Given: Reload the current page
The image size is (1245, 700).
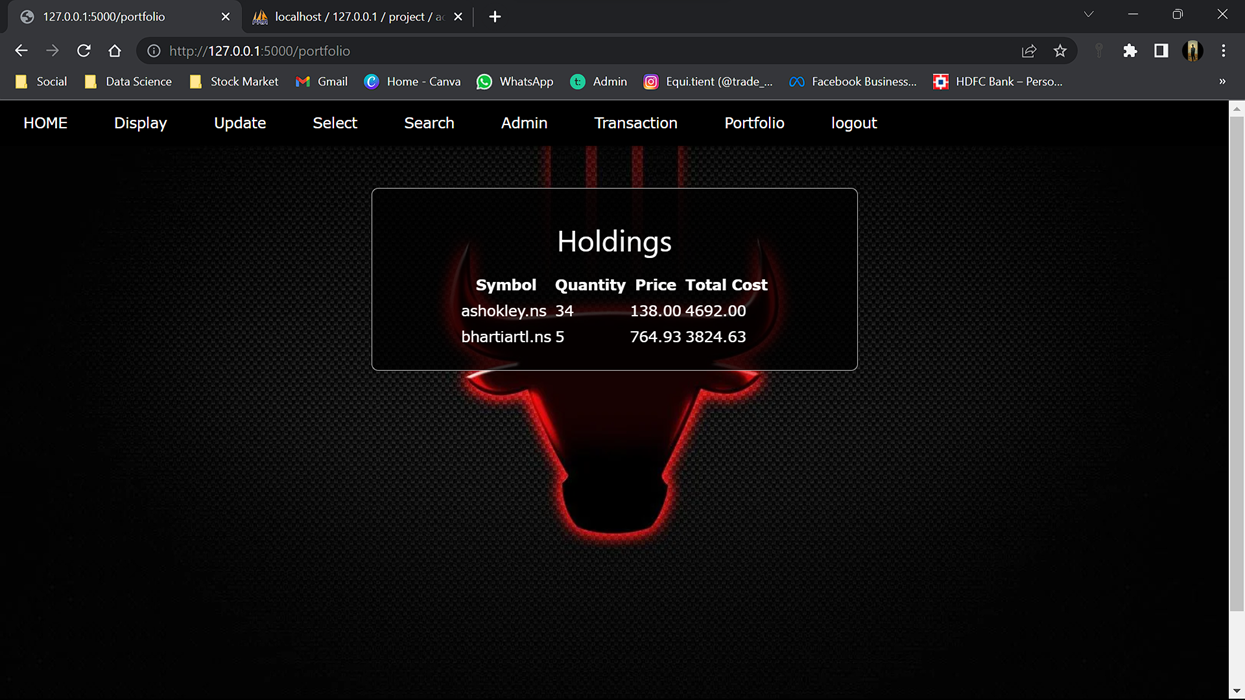Looking at the screenshot, I should [83, 49].
